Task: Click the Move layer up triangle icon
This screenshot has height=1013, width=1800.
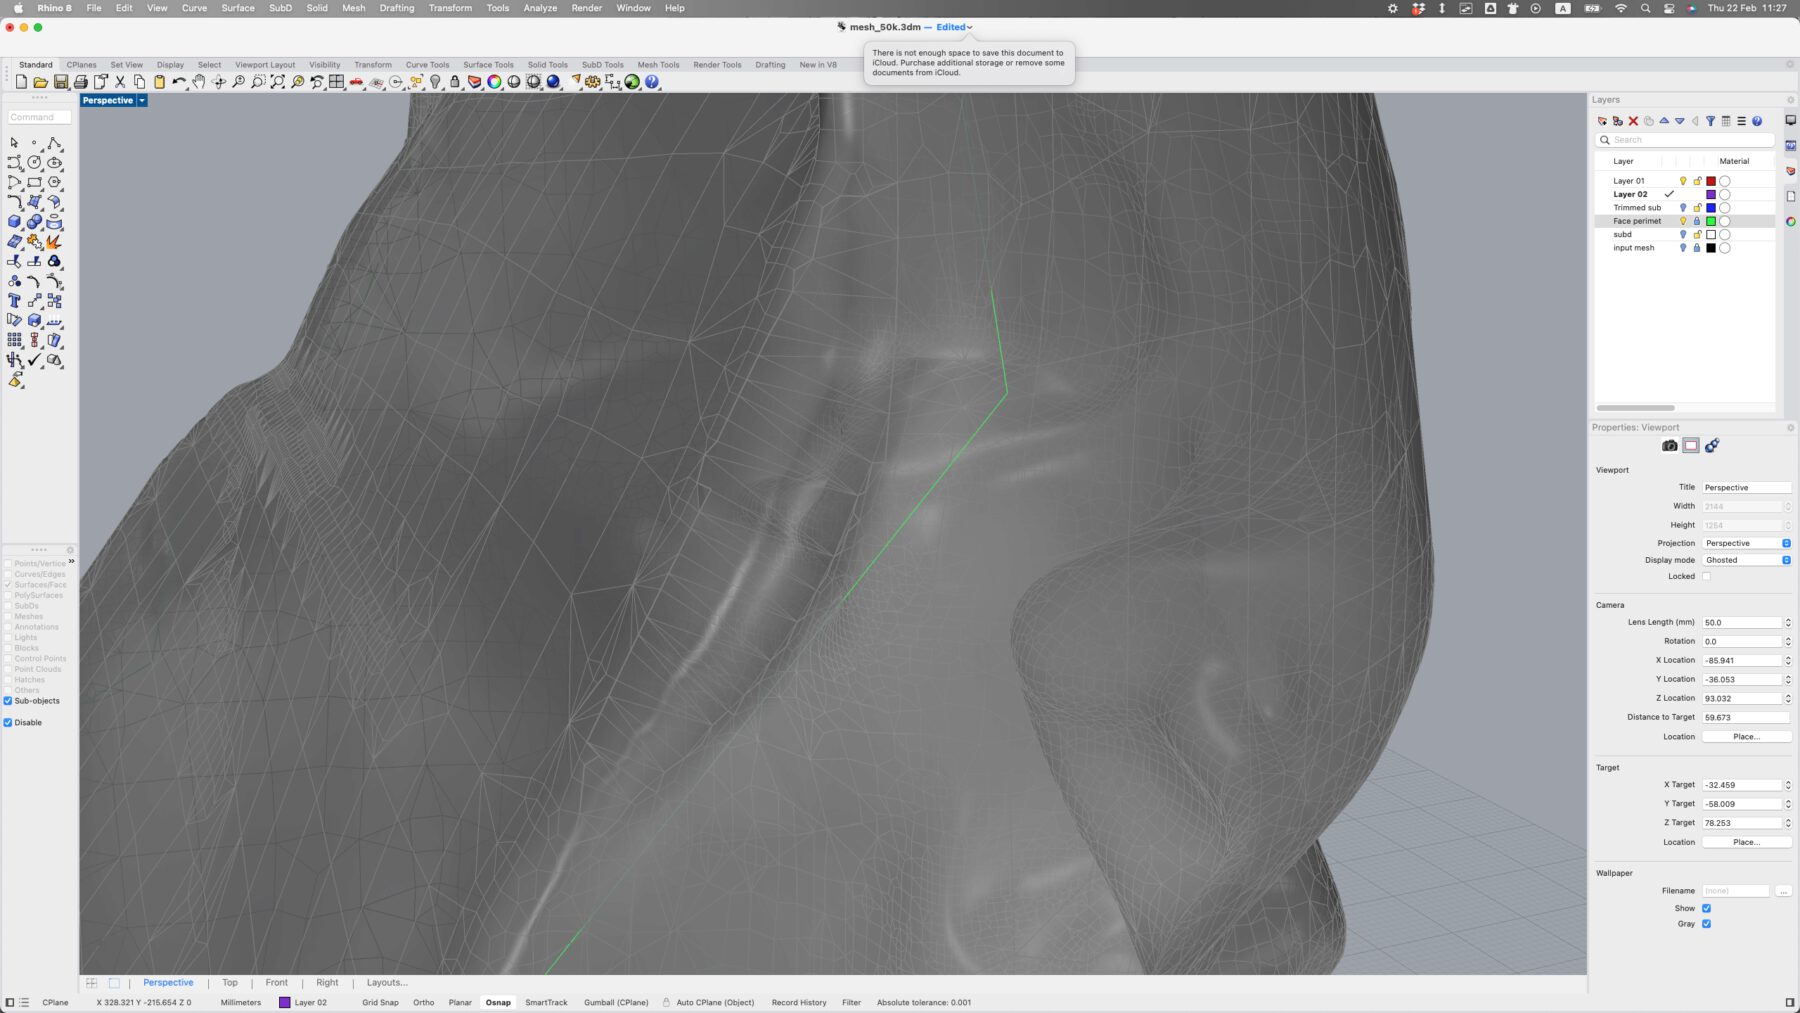Action: (1664, 121)
